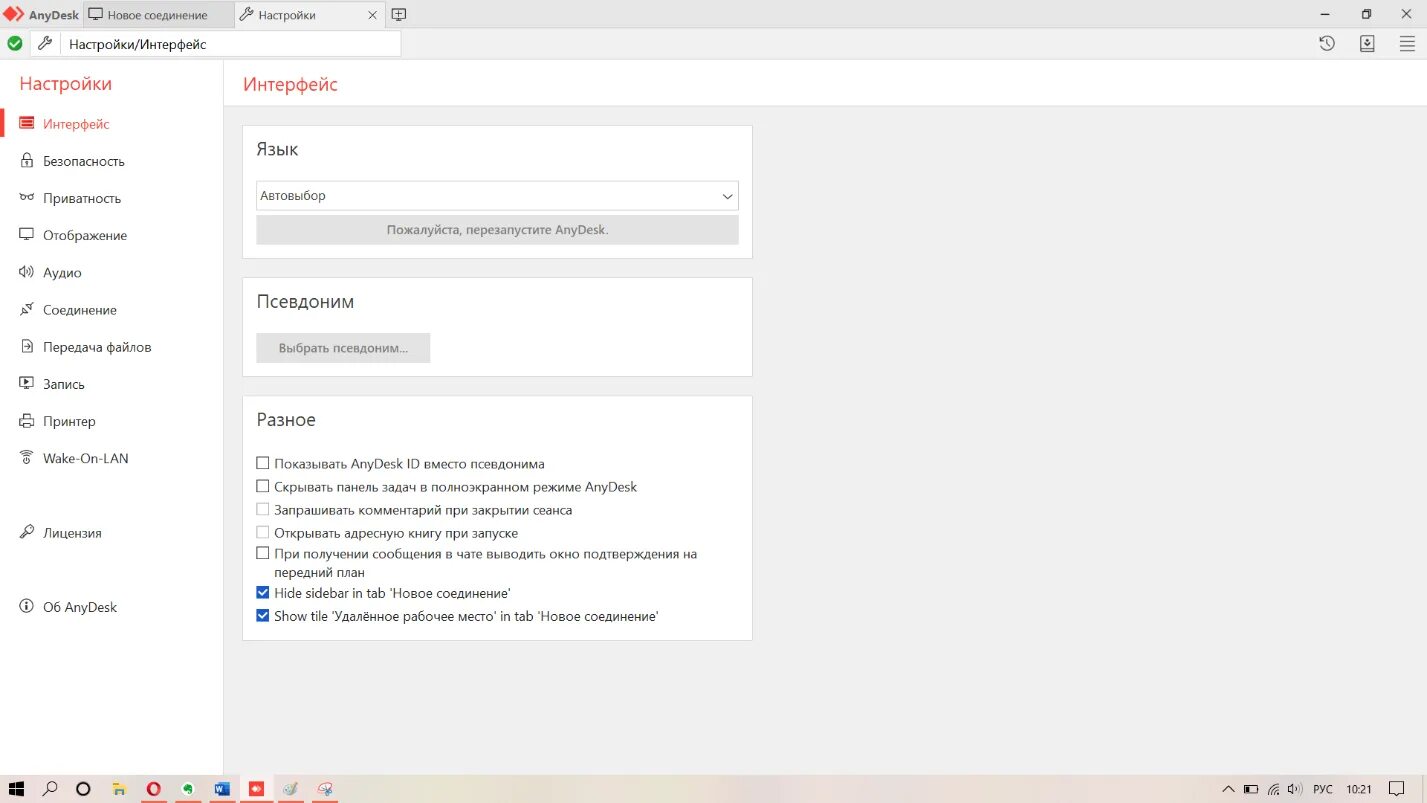Screen dimensions: 1427x803
Task: Open the Приватность settings section
Action: 82,198
